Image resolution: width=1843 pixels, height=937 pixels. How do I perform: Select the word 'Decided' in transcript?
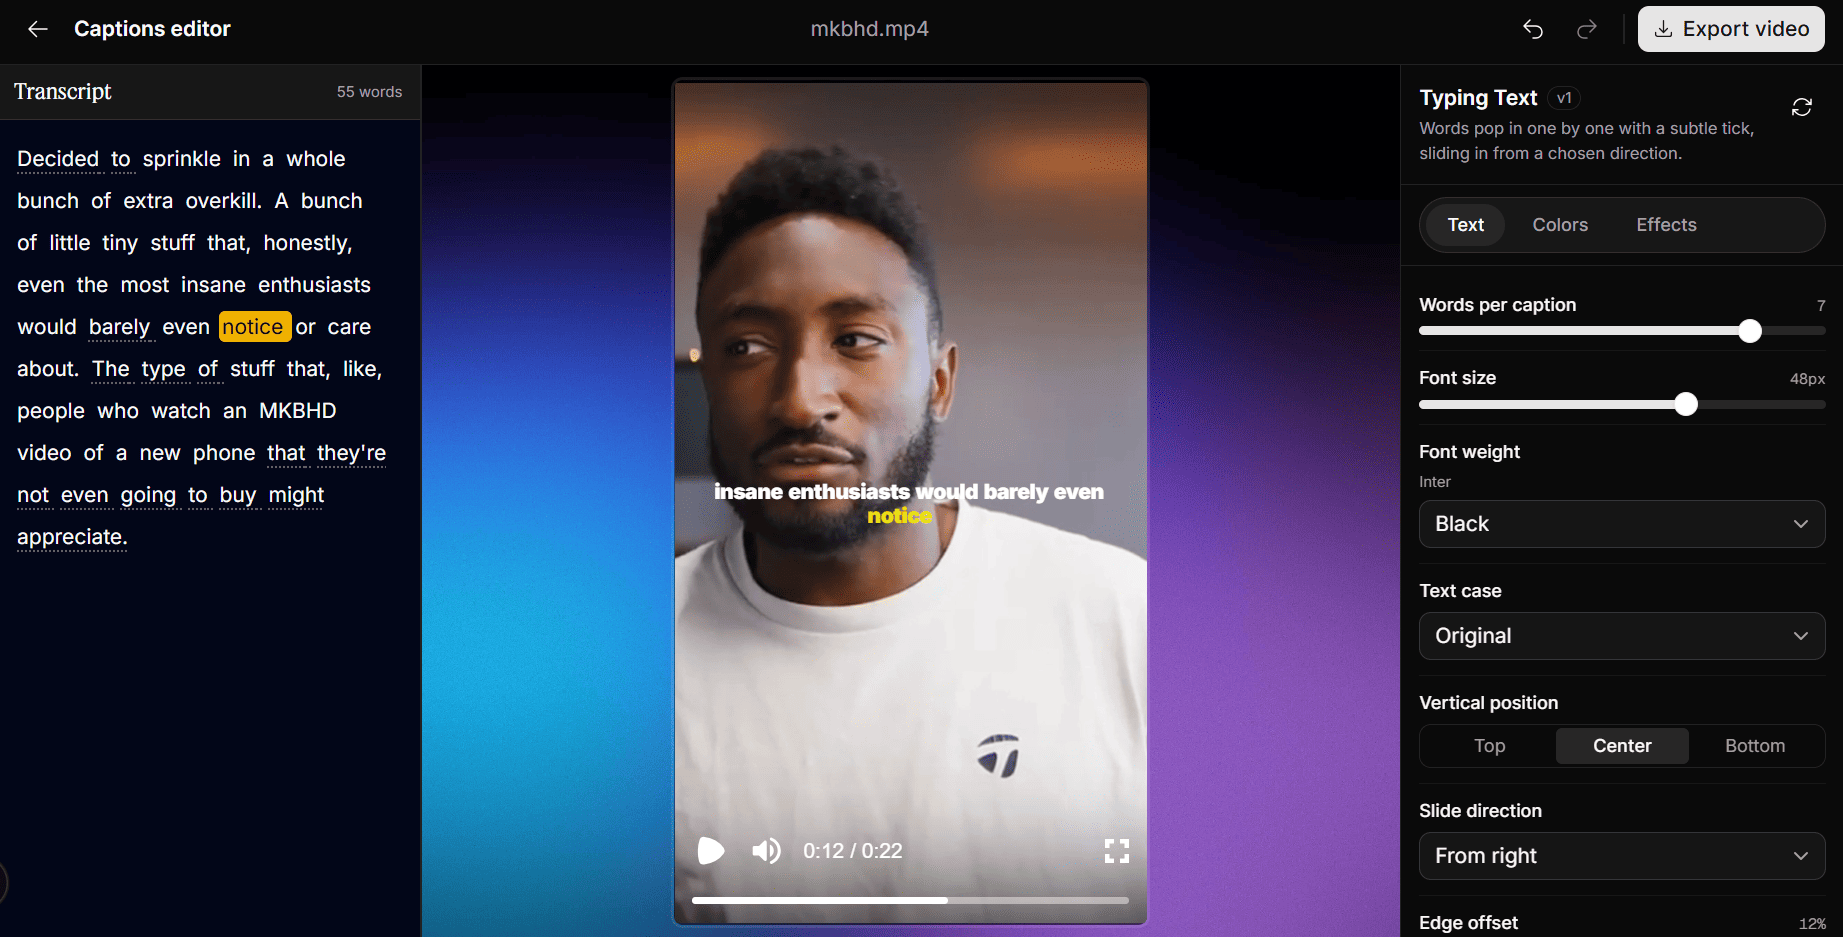tap(58, 159)
